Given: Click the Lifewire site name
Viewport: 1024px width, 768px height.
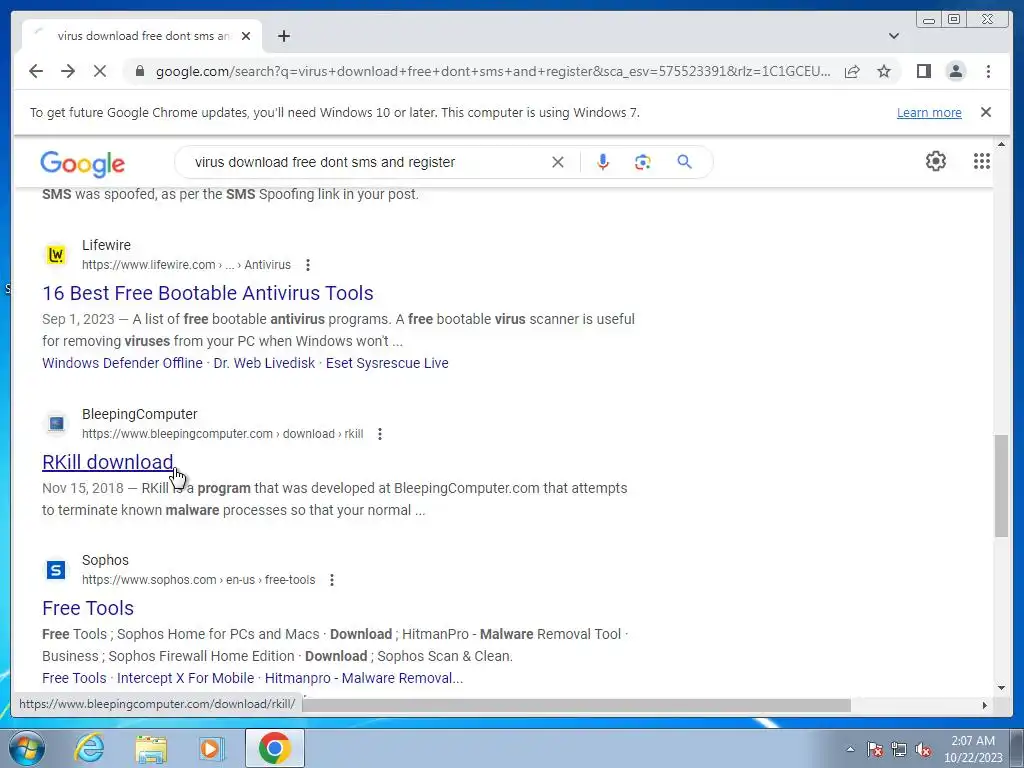Looking at the screenshot, I should tap(106, 245).
